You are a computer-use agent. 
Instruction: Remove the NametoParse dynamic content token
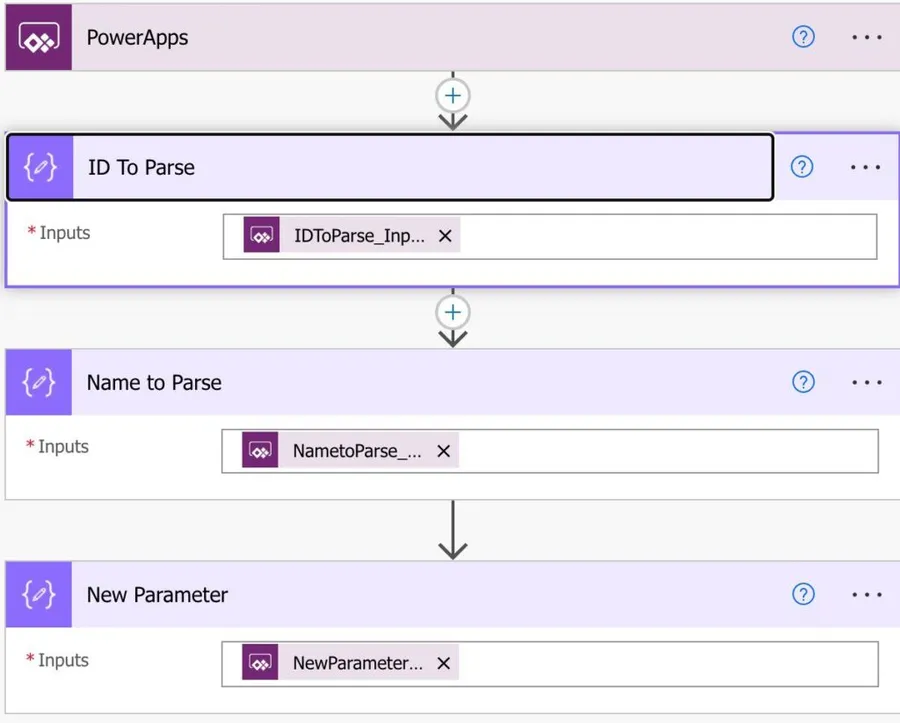point(444,451)
